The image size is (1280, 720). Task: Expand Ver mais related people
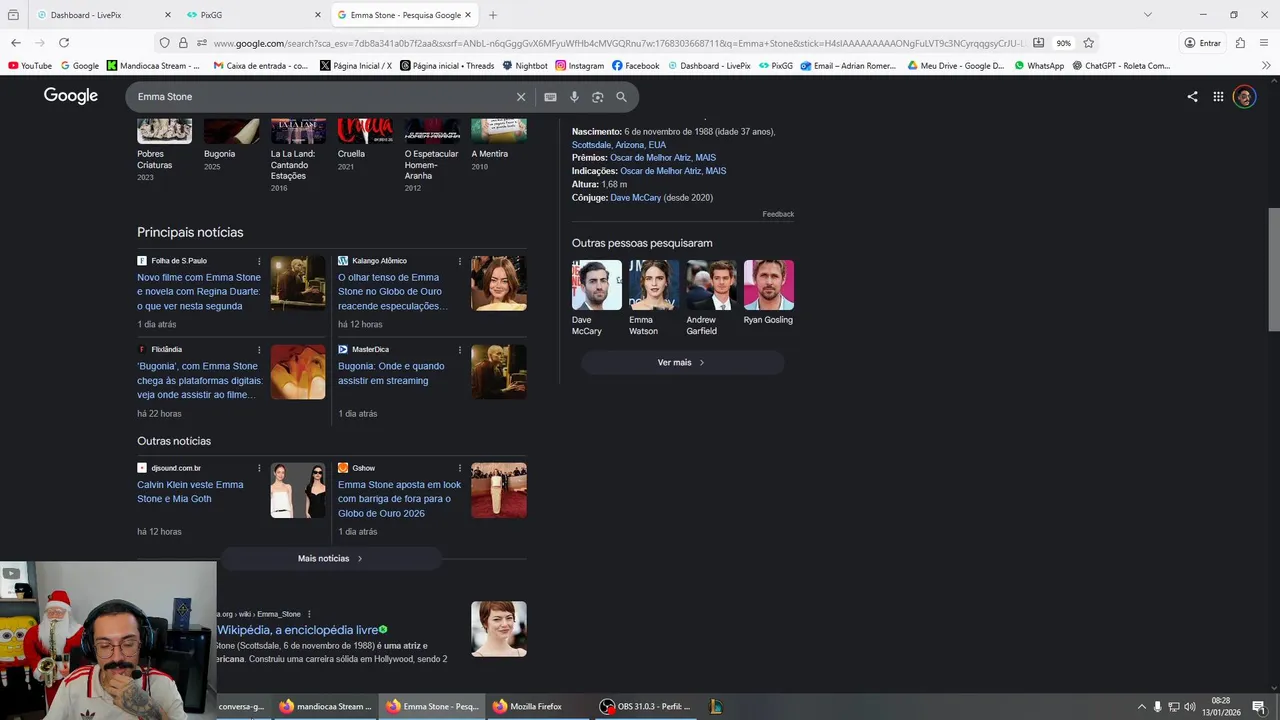tap(682, 362)
